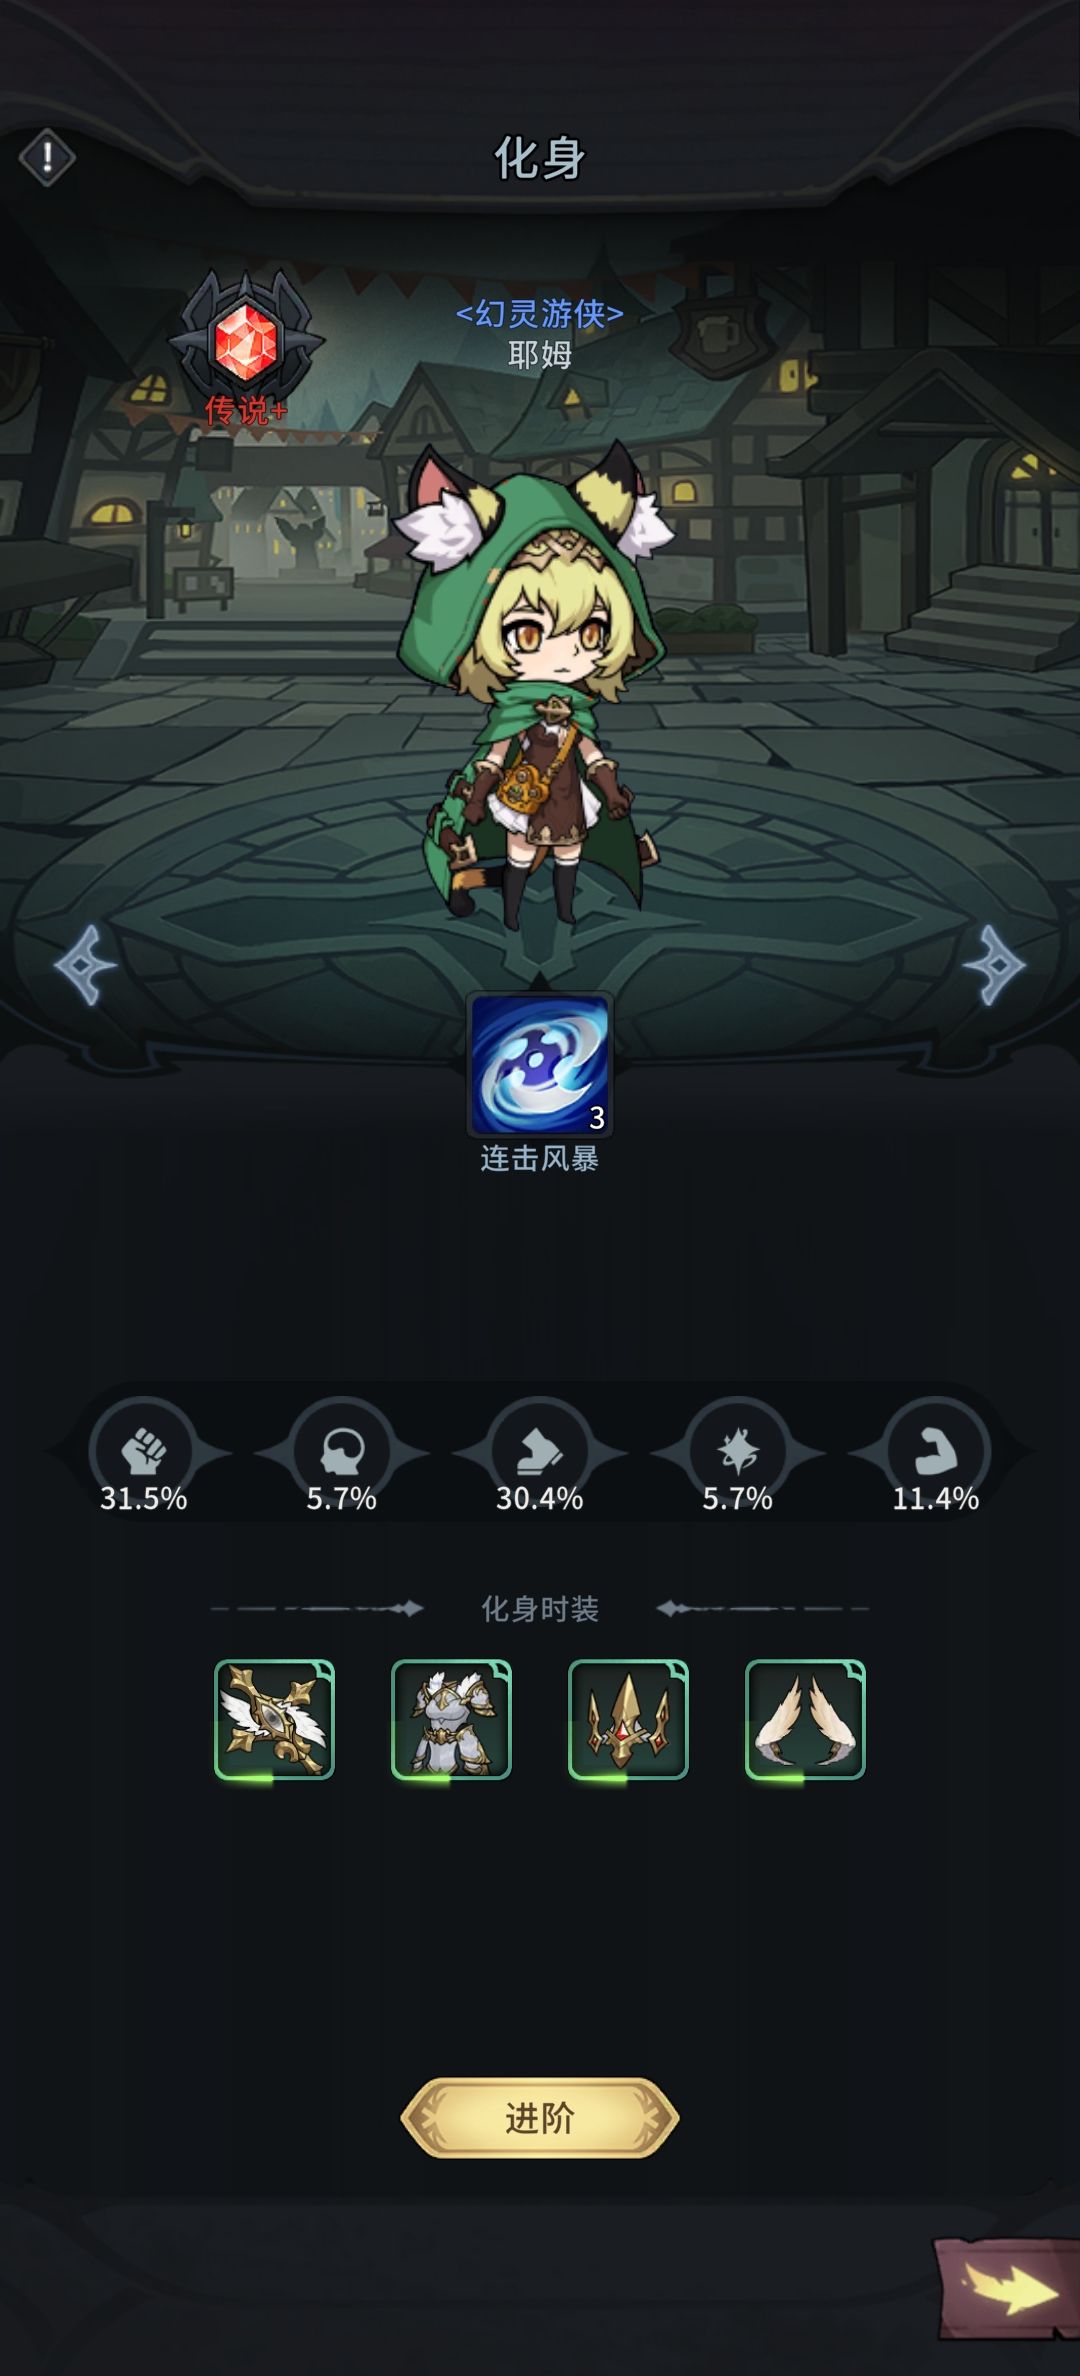Image resolution: width=1080 pixels, height=2376 pixels.
Task: Open the 连击风暴 skill icon
Action: (x=540, y=1065)
